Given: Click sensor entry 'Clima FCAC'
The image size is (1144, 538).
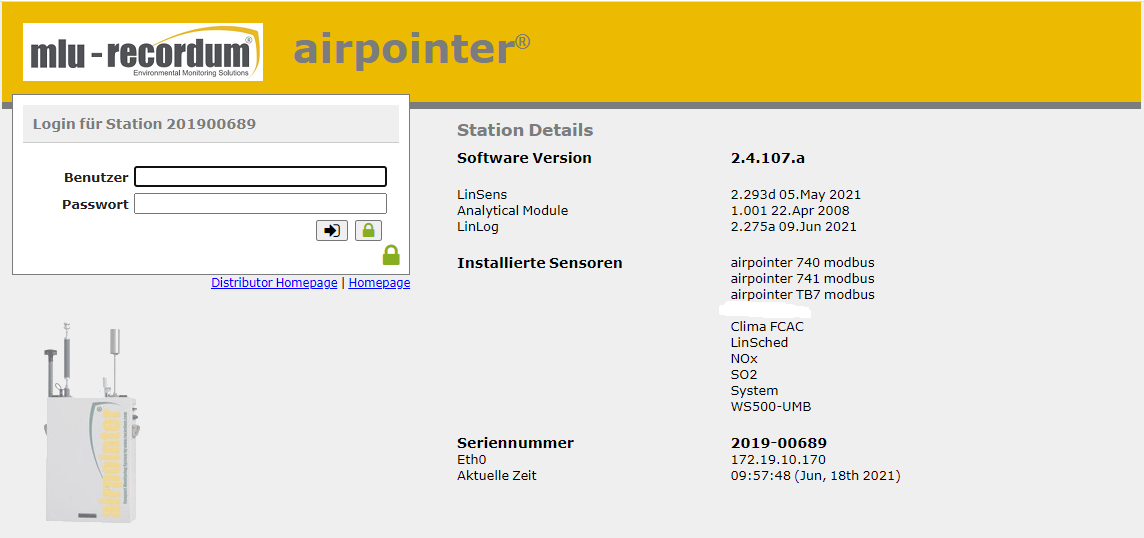Looking at the screenshot, I should point(767,327).
